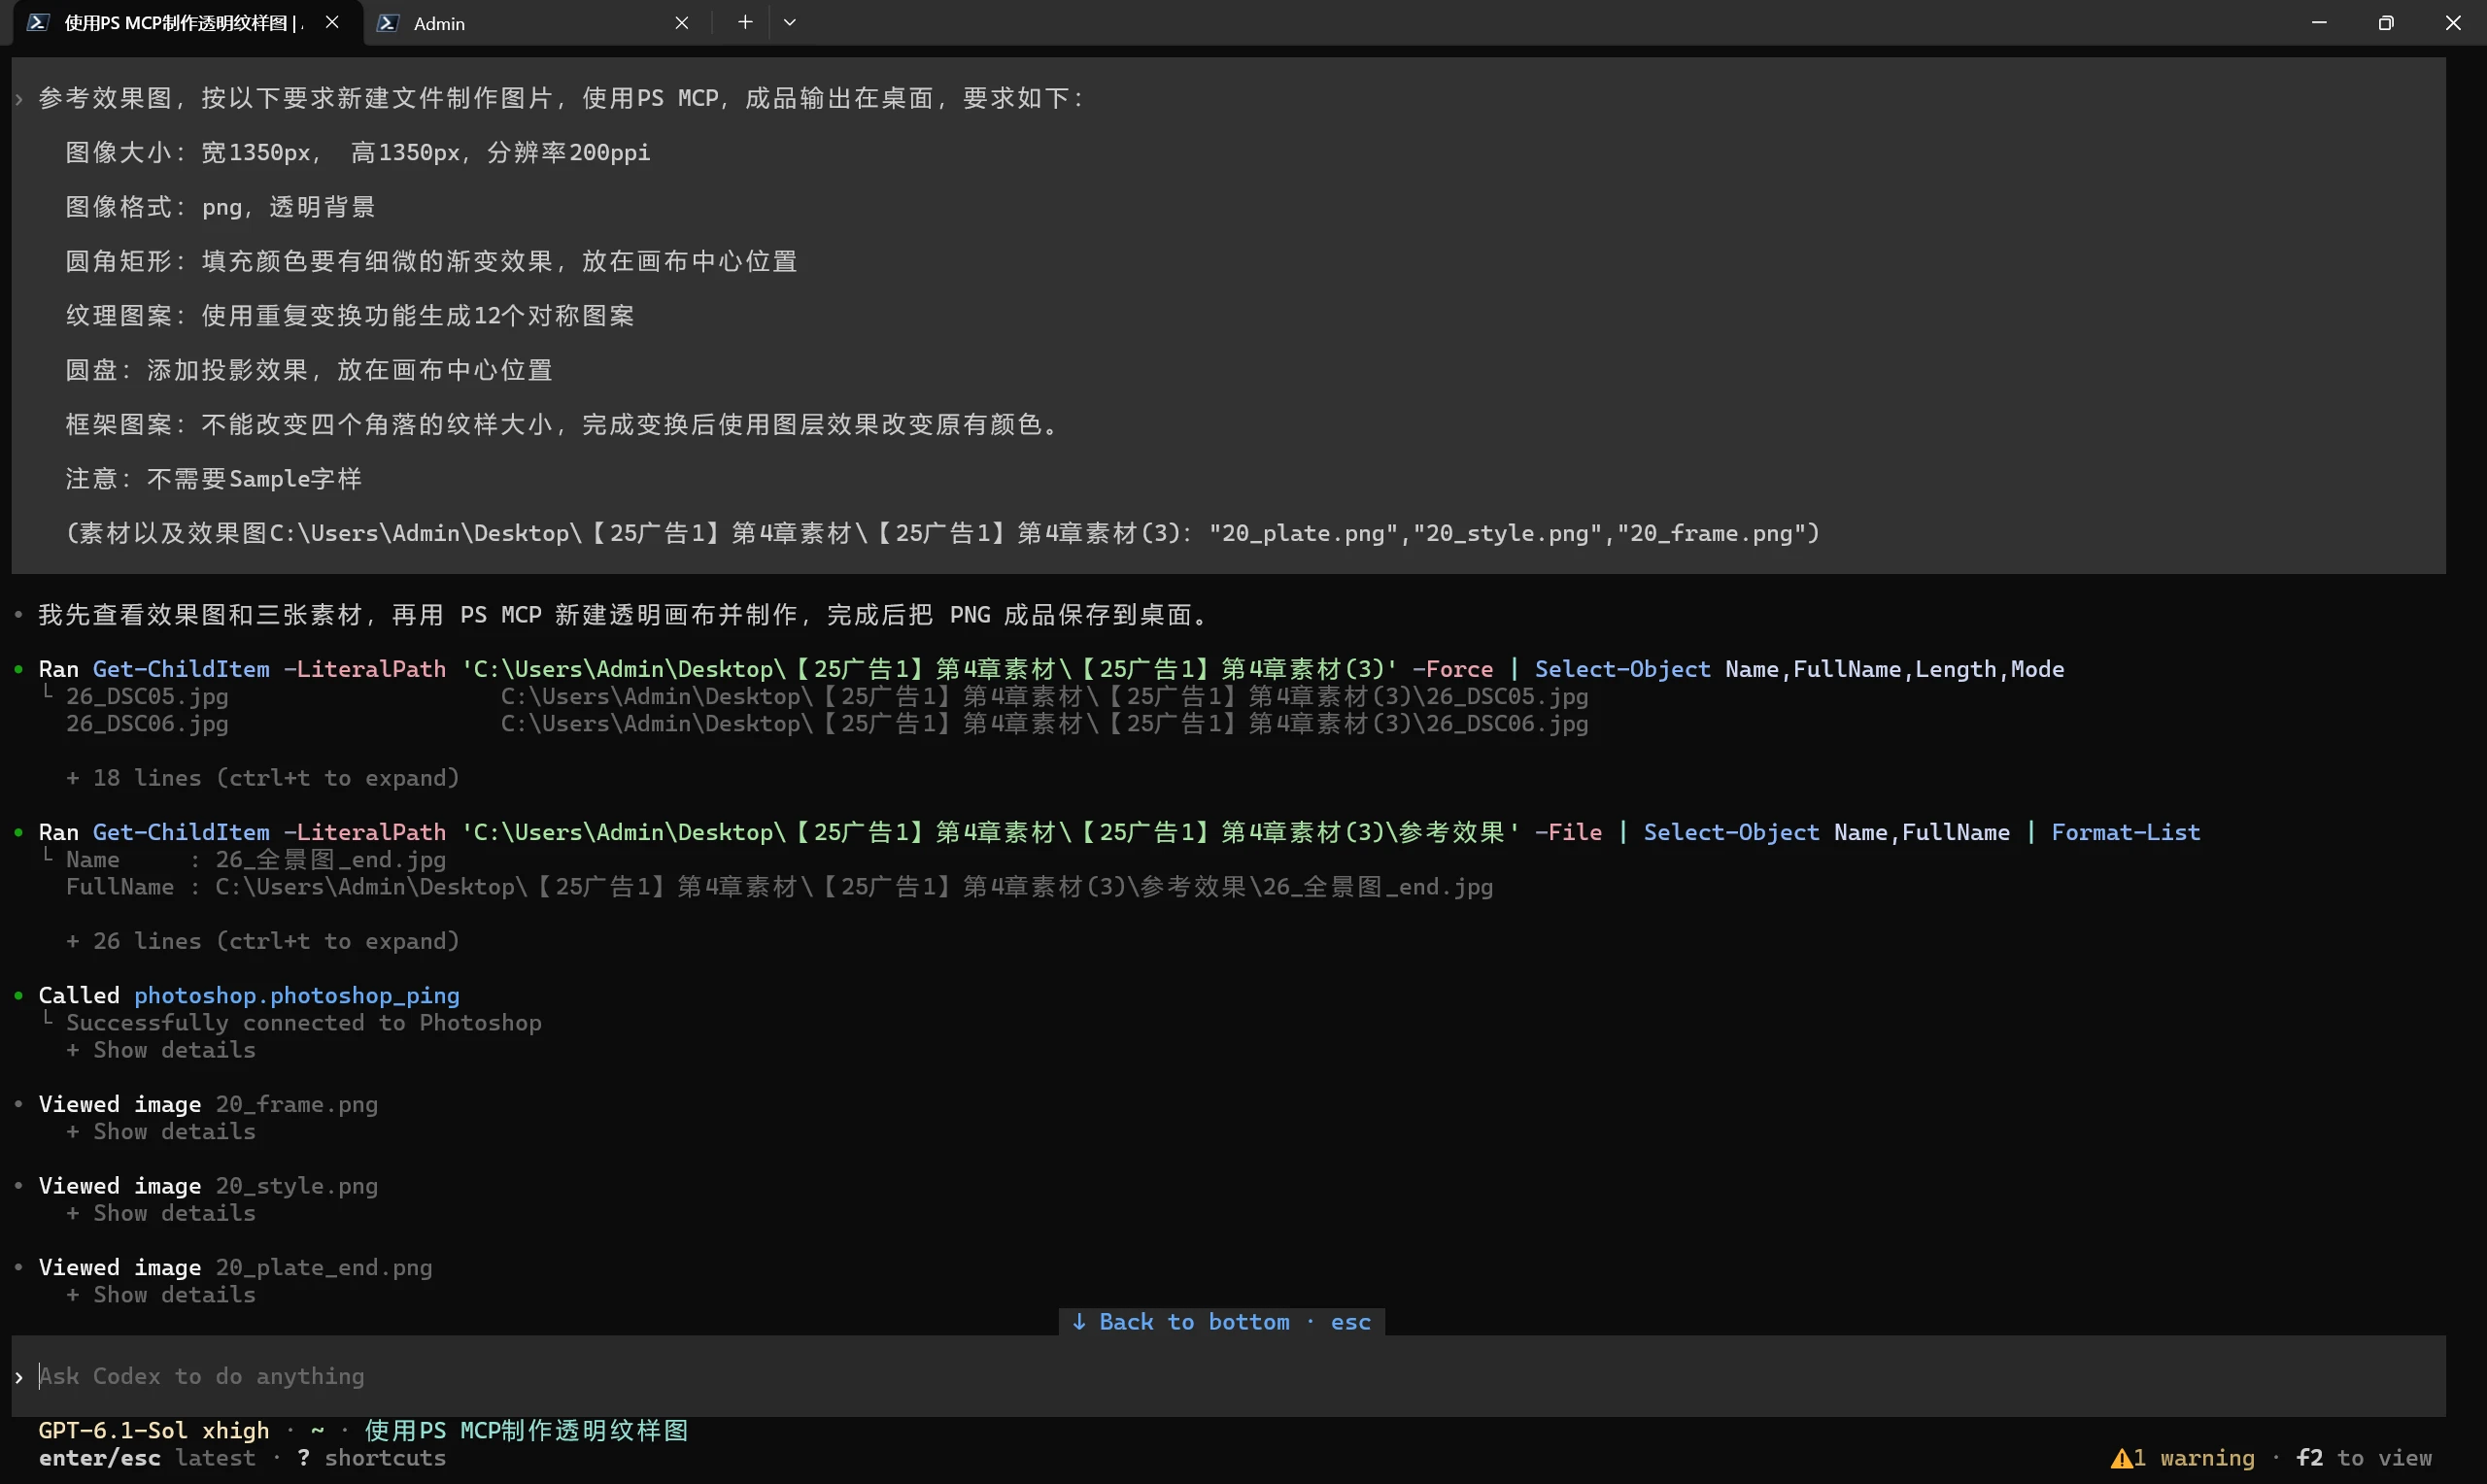
Task: Open a new terminal tab
Action: pyautogui.click(x=745, y=22)
